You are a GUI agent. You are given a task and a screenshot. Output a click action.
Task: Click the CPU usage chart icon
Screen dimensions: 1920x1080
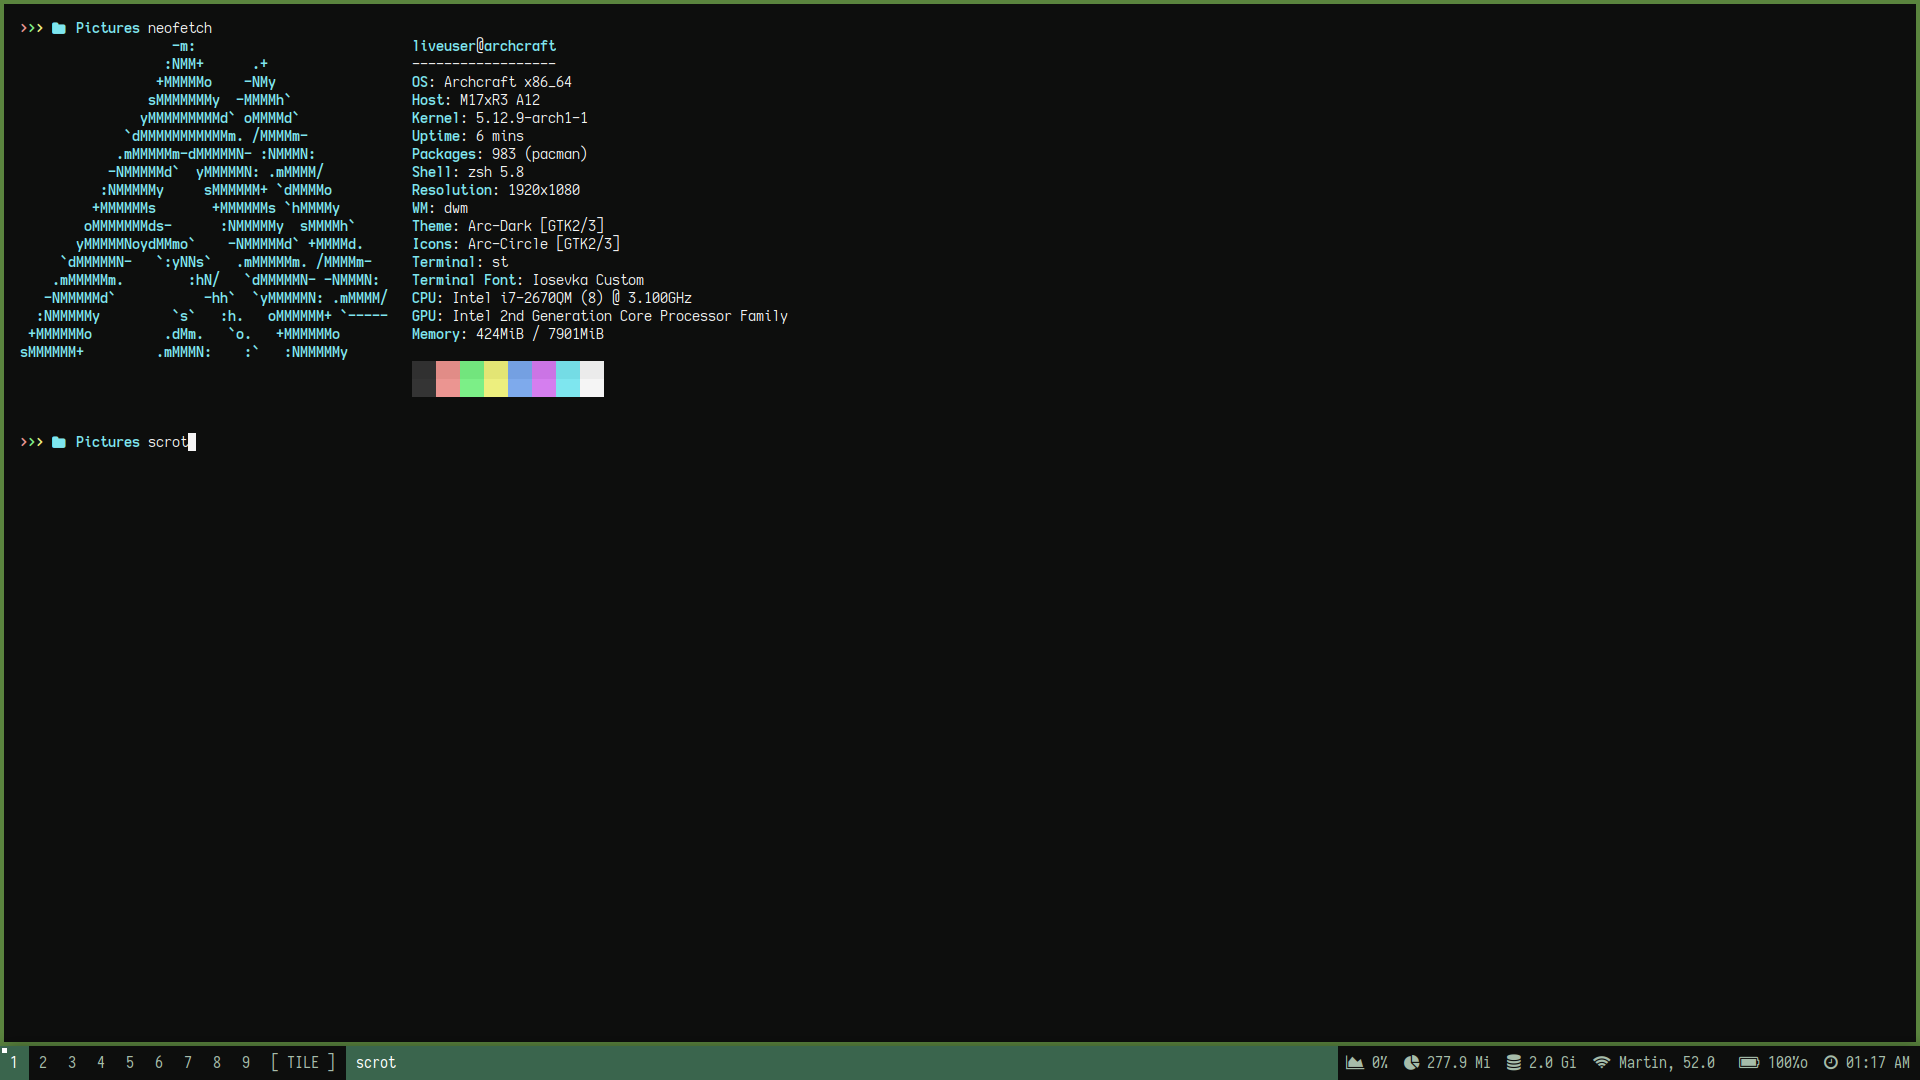(1354, 1062)
